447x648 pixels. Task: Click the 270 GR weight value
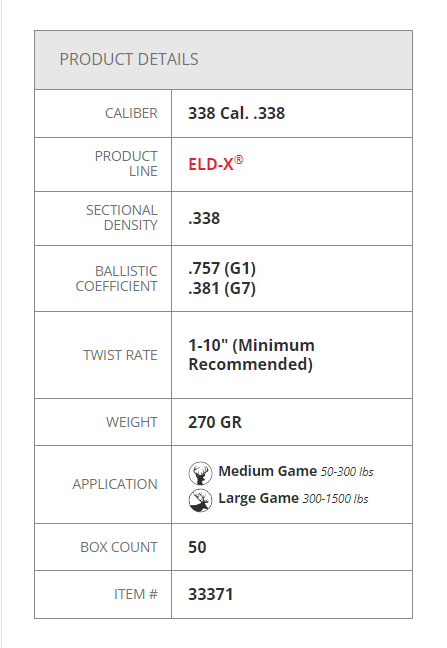(x=215, y=422)
